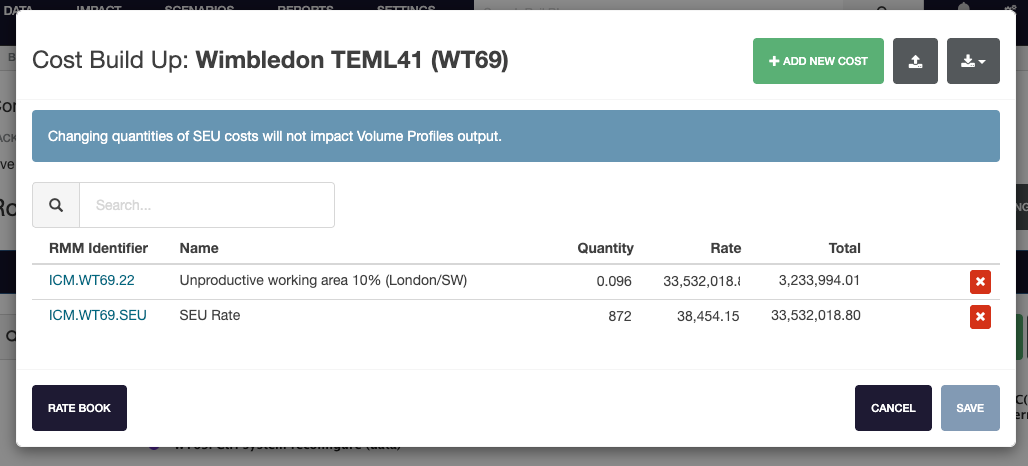Open the download options dropdown
Image resolution: width=1028 pixels, height=466 pixels.
click(972, 61)
